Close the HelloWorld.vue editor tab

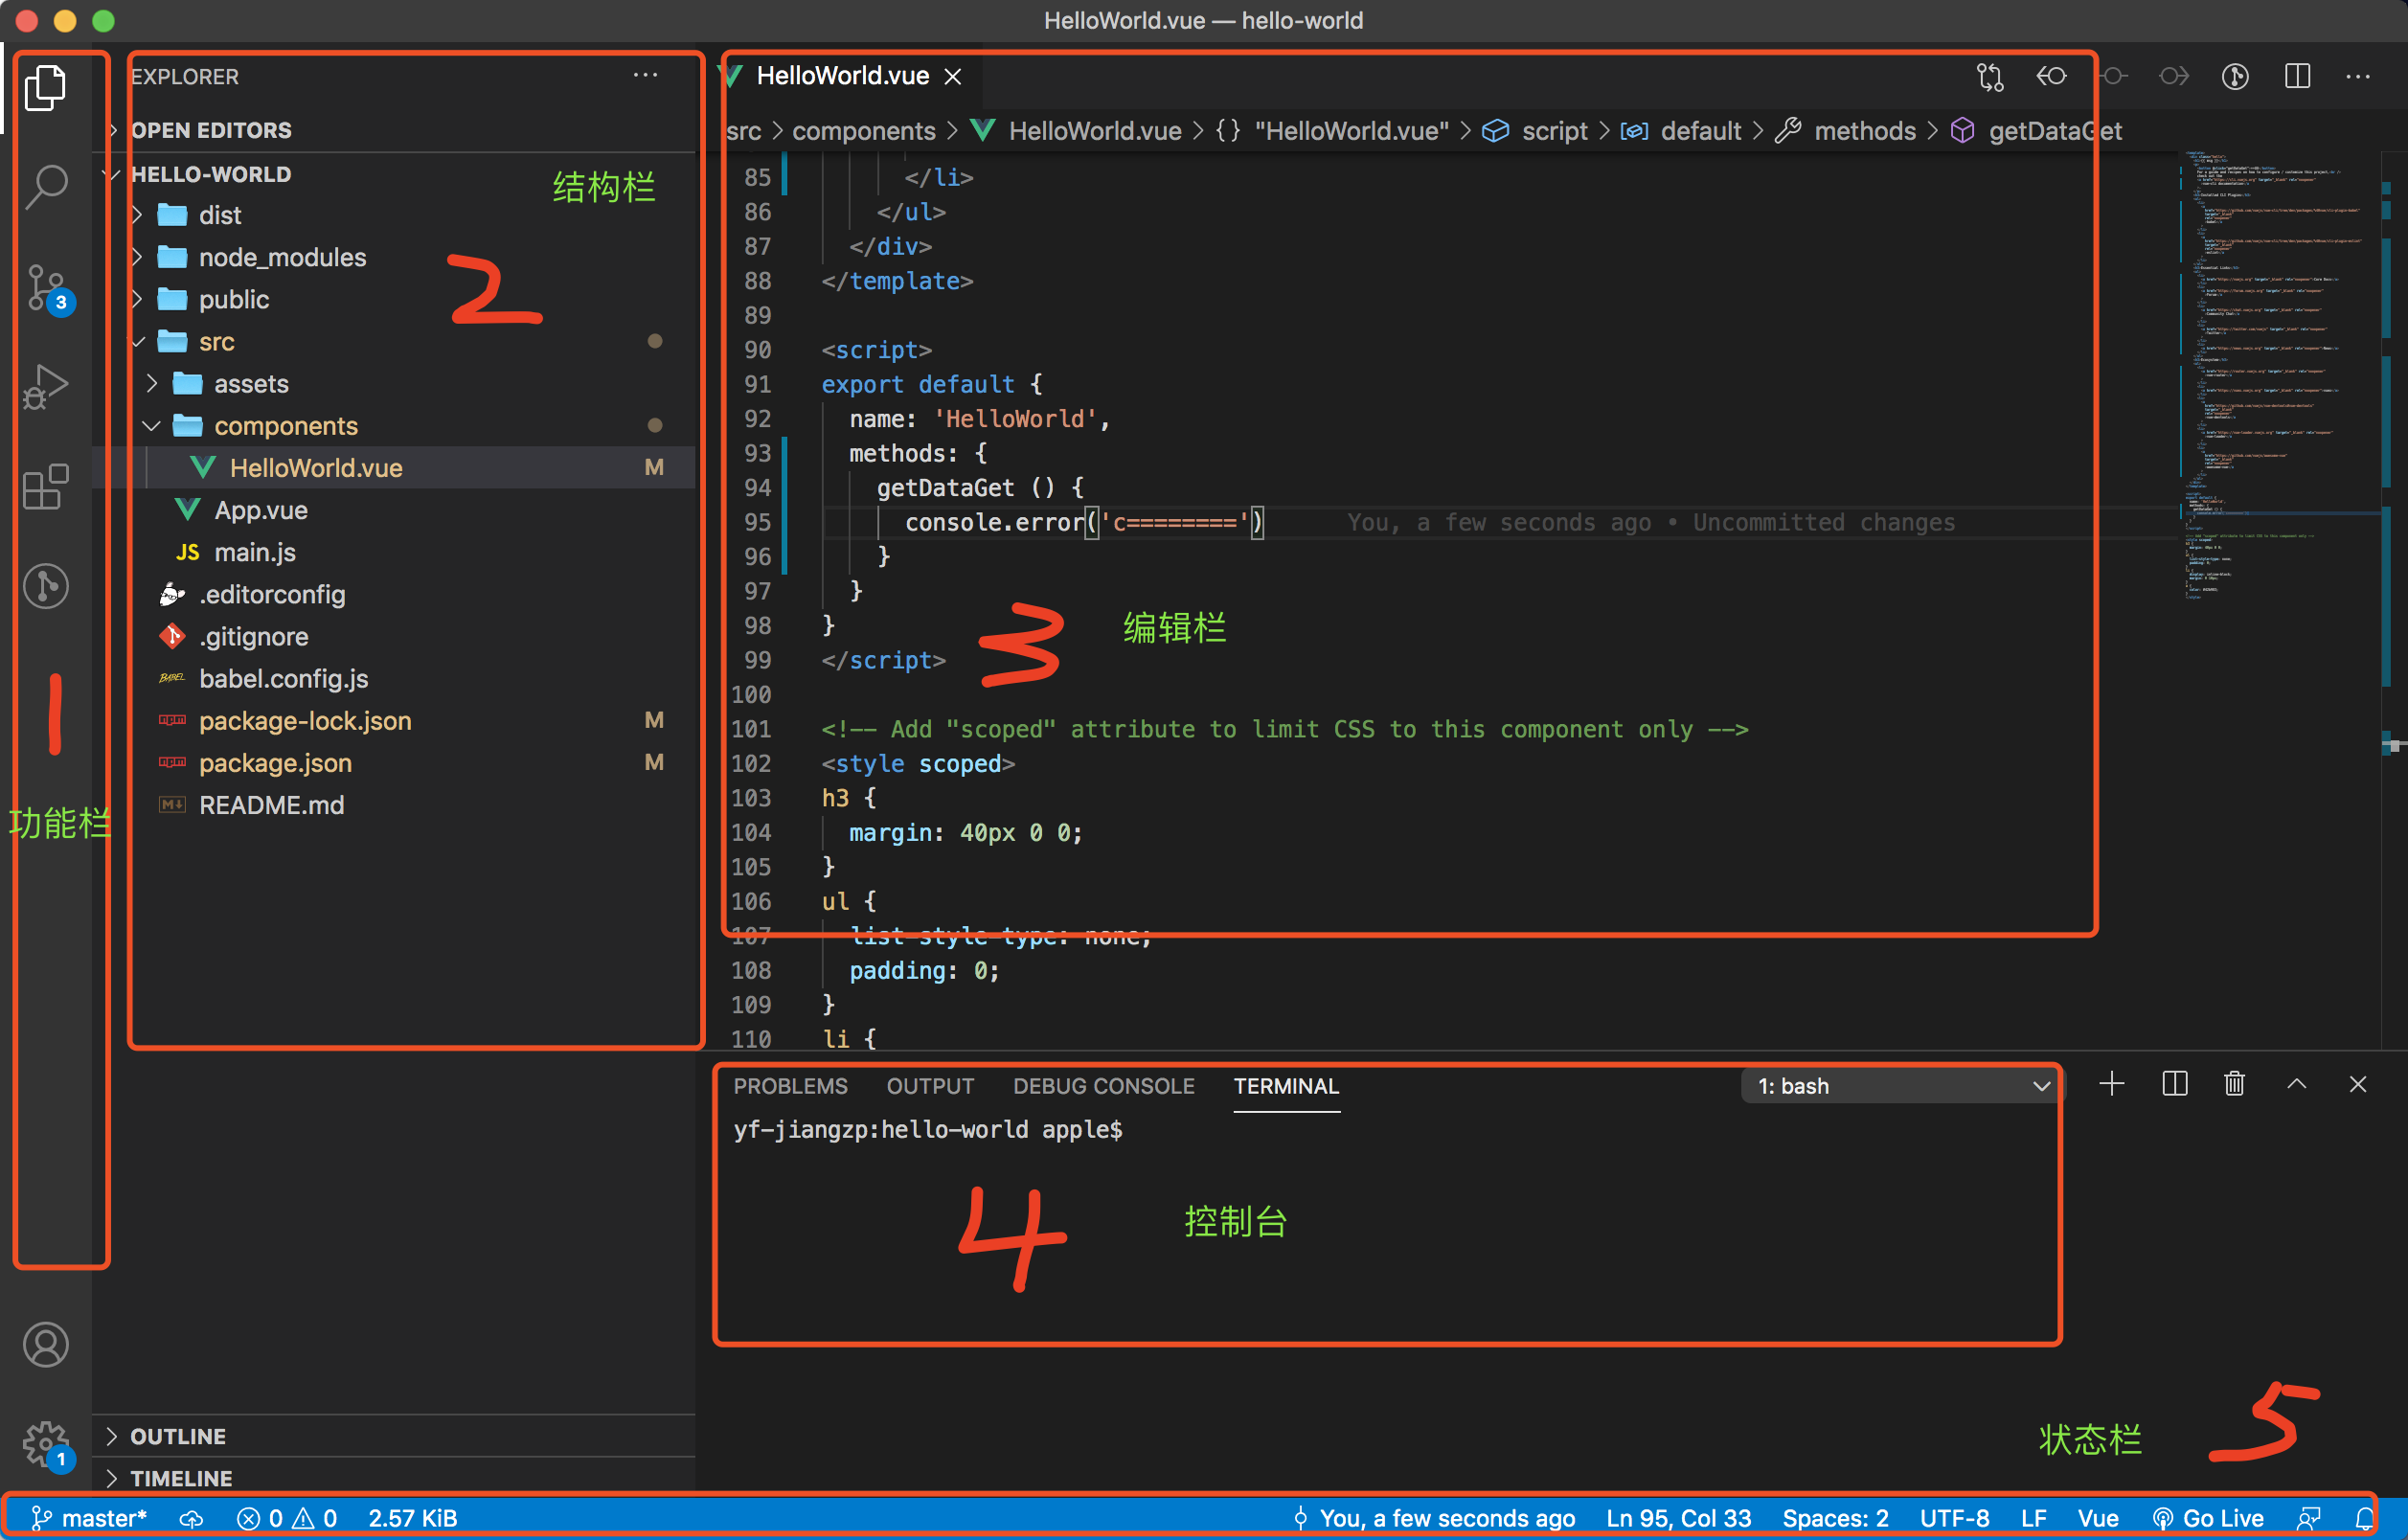click(954, 77)
